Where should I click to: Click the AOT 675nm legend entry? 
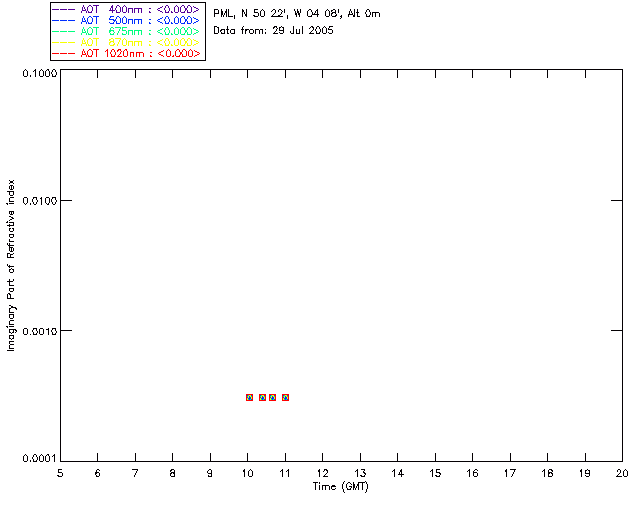(x=126, y=31)
